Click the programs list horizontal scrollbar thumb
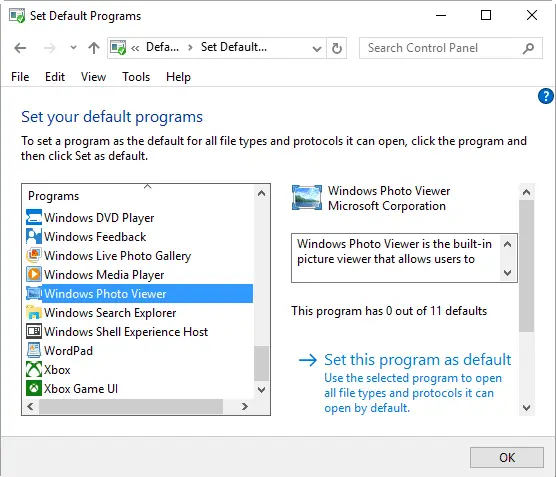The image size is (556, 477). (x=131, y=406)
